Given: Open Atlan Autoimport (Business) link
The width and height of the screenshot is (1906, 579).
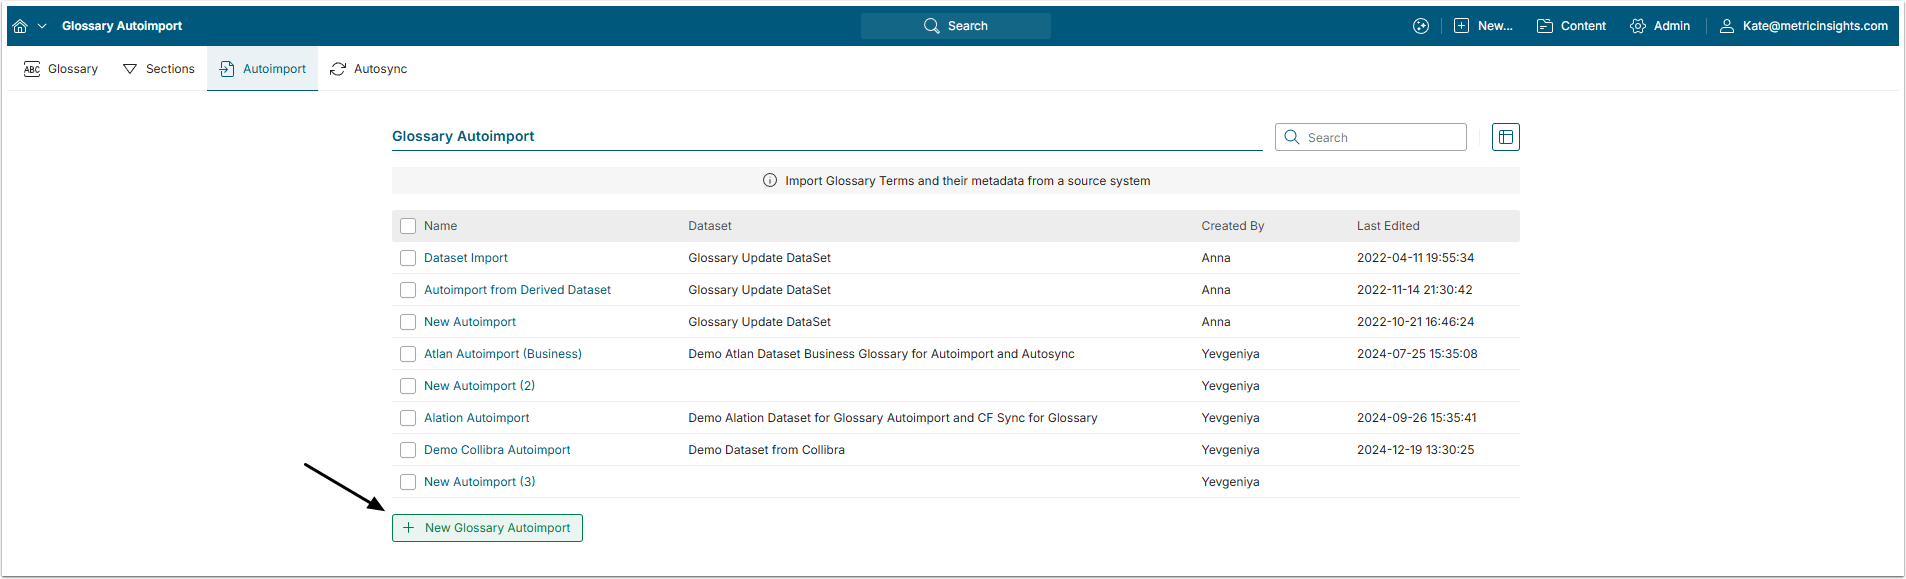Looking at the screenshot, I should point(503,354).
